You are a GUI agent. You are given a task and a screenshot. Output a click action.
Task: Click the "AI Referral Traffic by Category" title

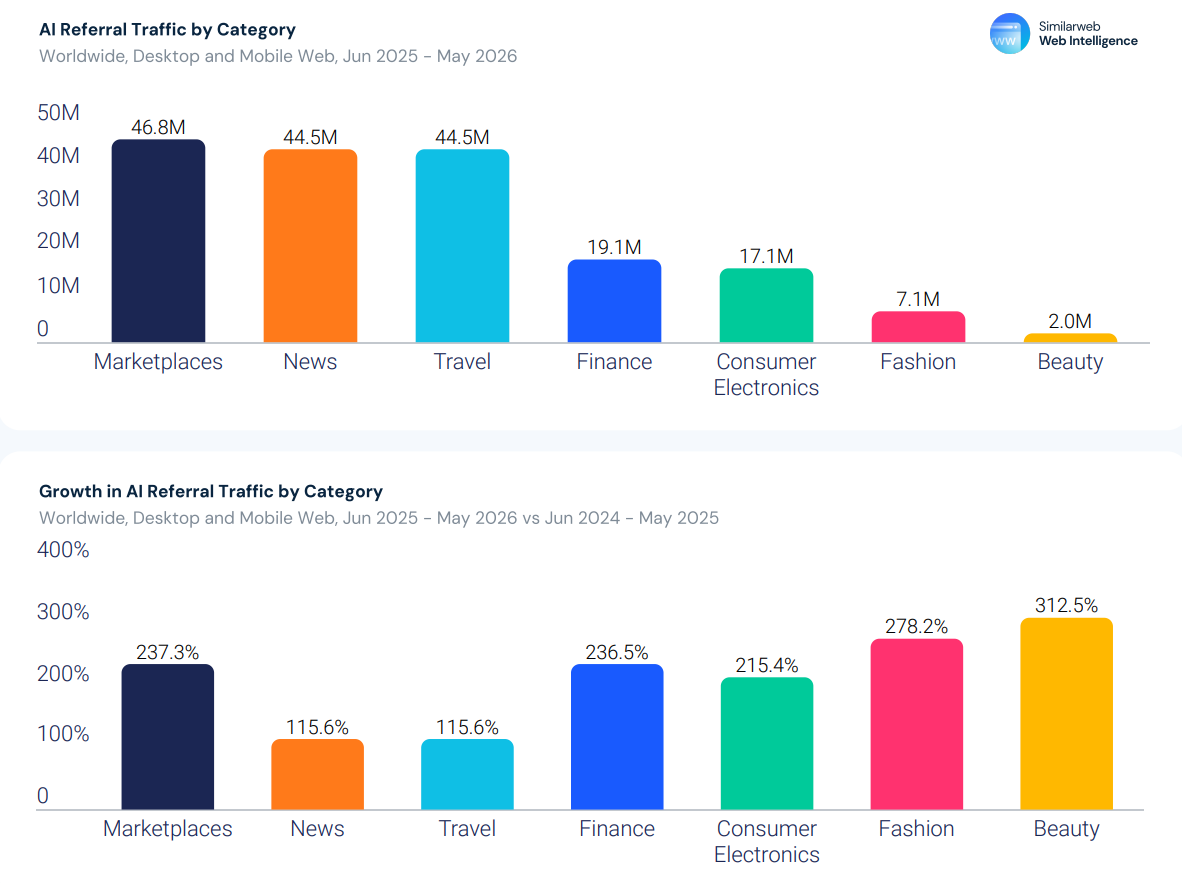pos(167,29)
